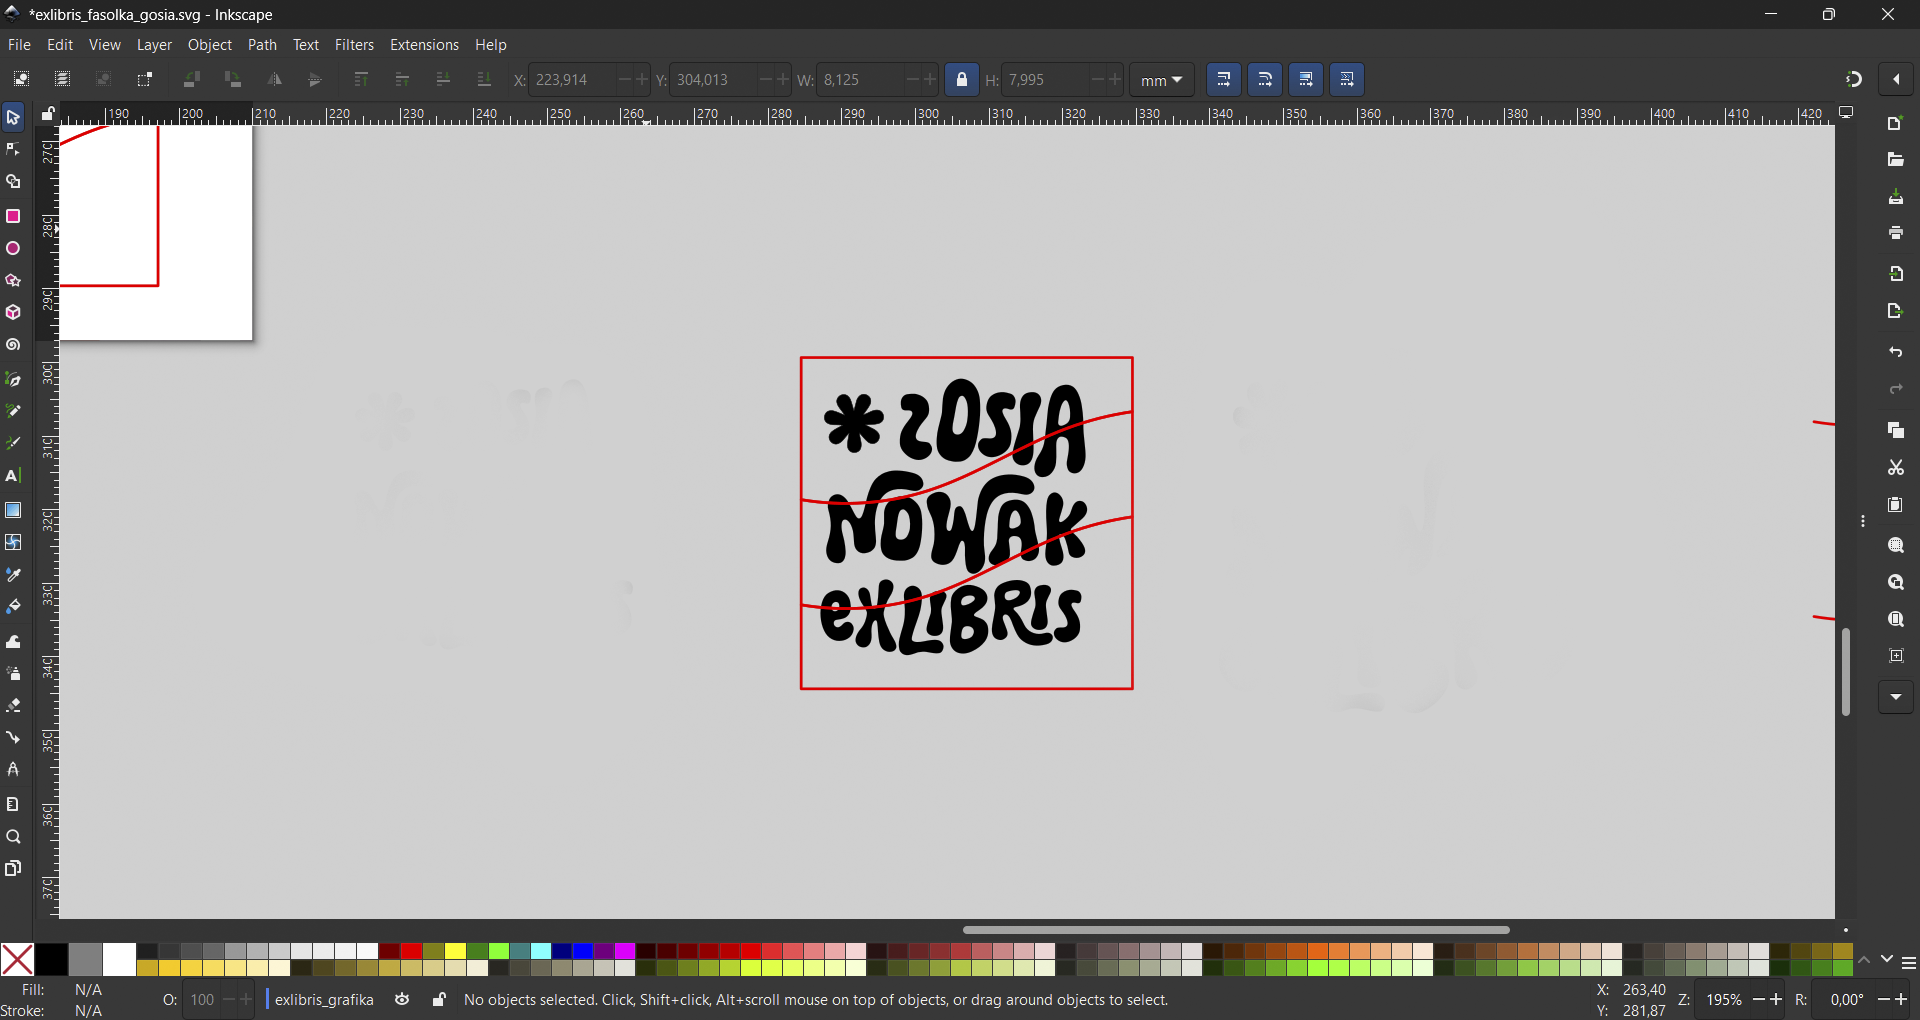Show previous palette row
This screenshot has height=1020, width=1920.
(x=1864, y=960)
